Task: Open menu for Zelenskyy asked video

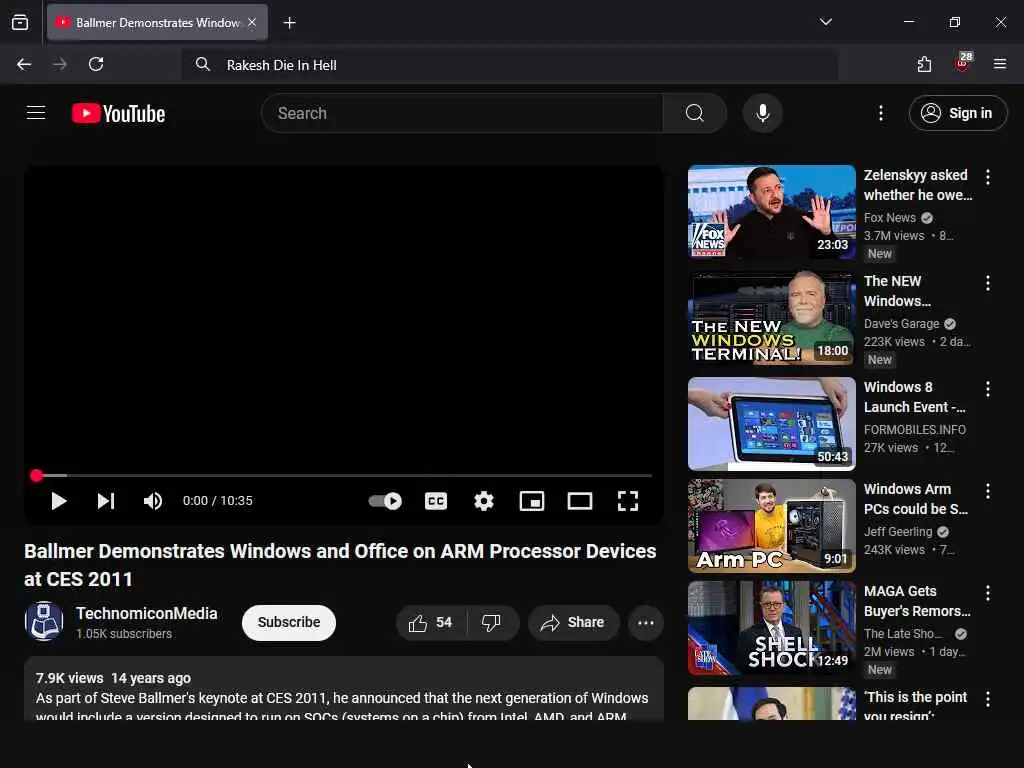Action: (987, 177)
